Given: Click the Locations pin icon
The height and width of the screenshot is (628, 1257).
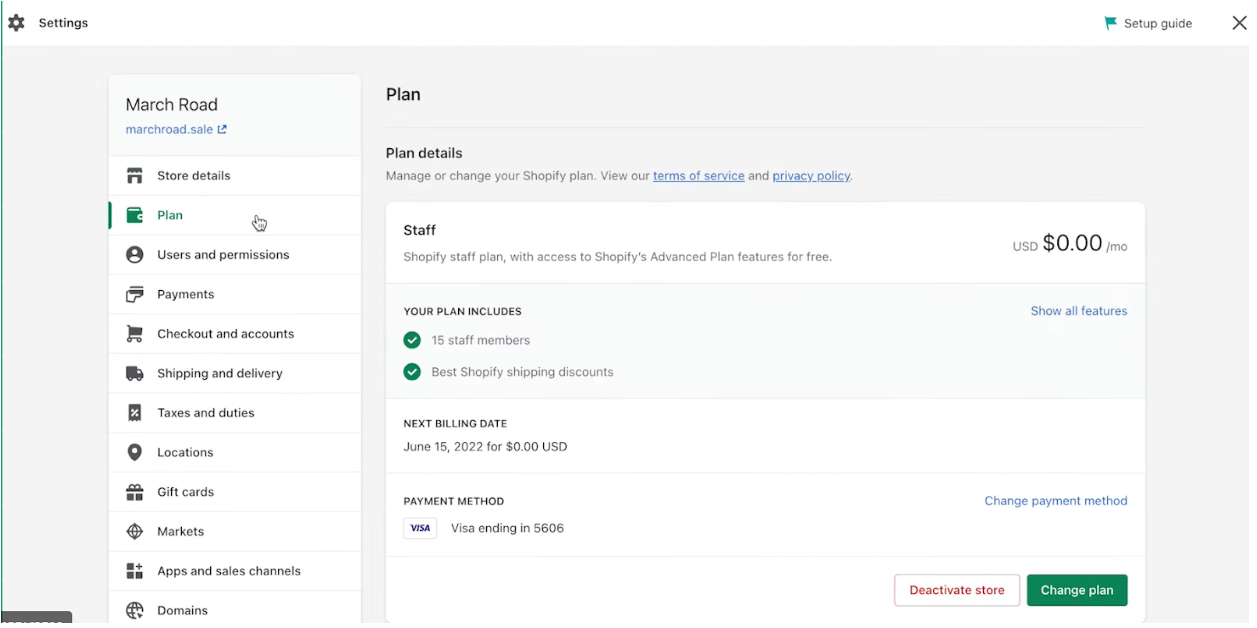Looking at the screenshot, I should (x=134, y=452).
